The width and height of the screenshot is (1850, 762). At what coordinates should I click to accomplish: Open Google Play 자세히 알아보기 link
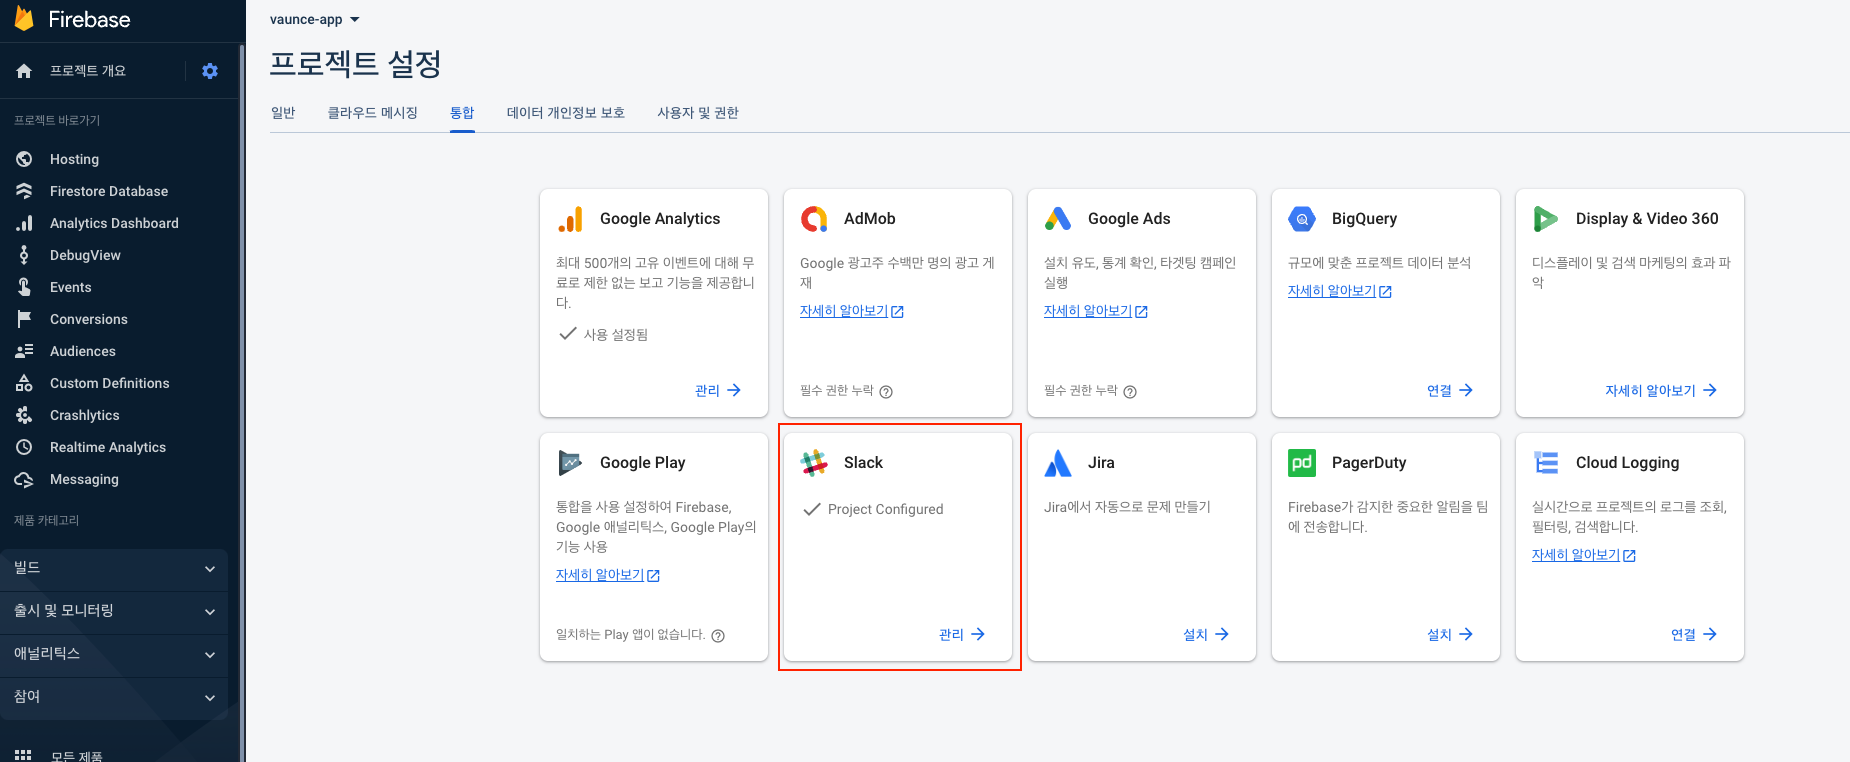(608, 575)
